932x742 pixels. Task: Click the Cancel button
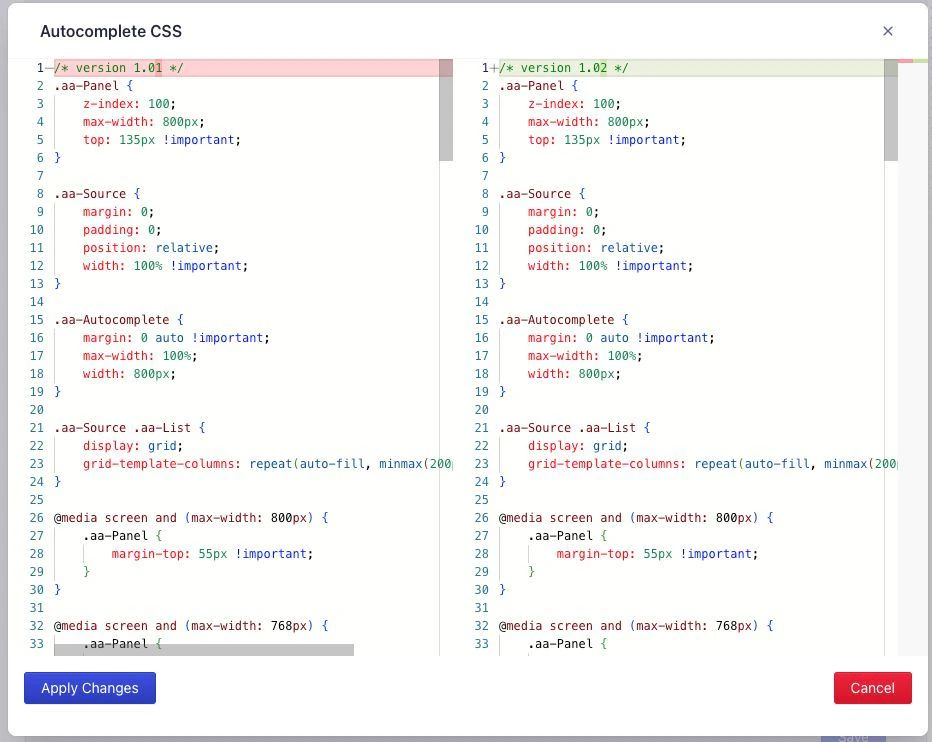[872, 688]
